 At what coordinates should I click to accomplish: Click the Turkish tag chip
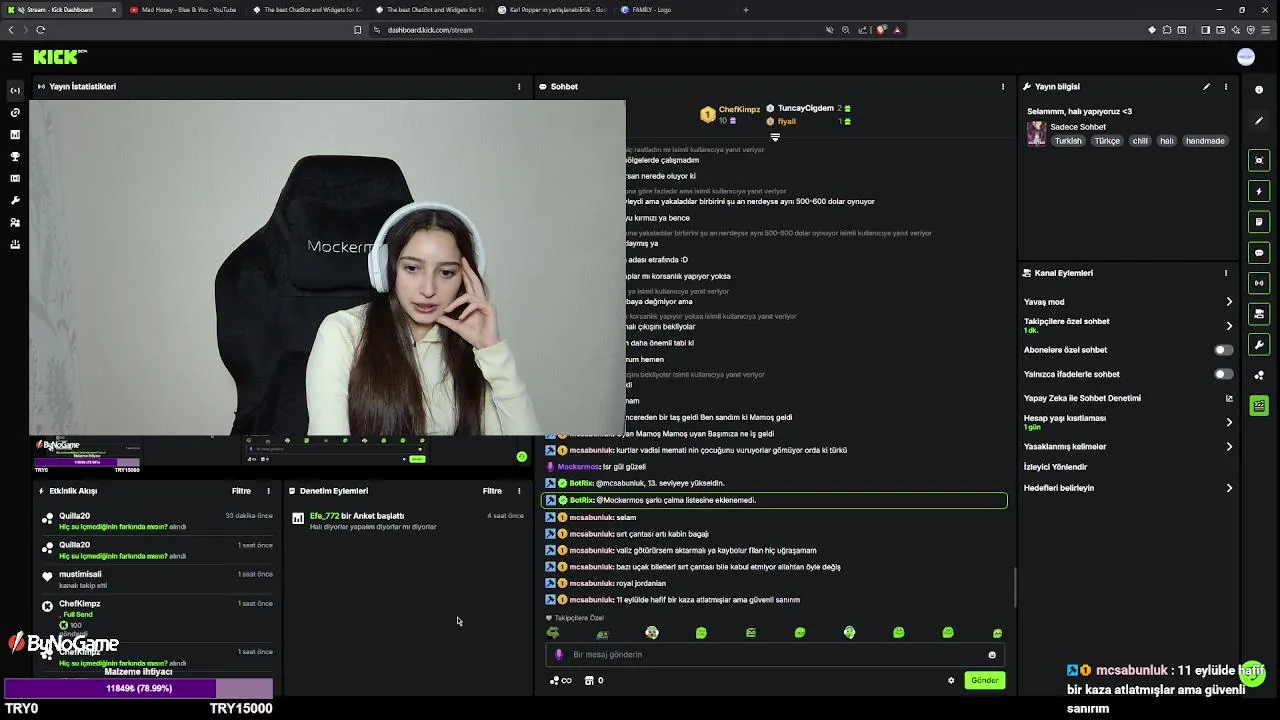[1068, 141]
